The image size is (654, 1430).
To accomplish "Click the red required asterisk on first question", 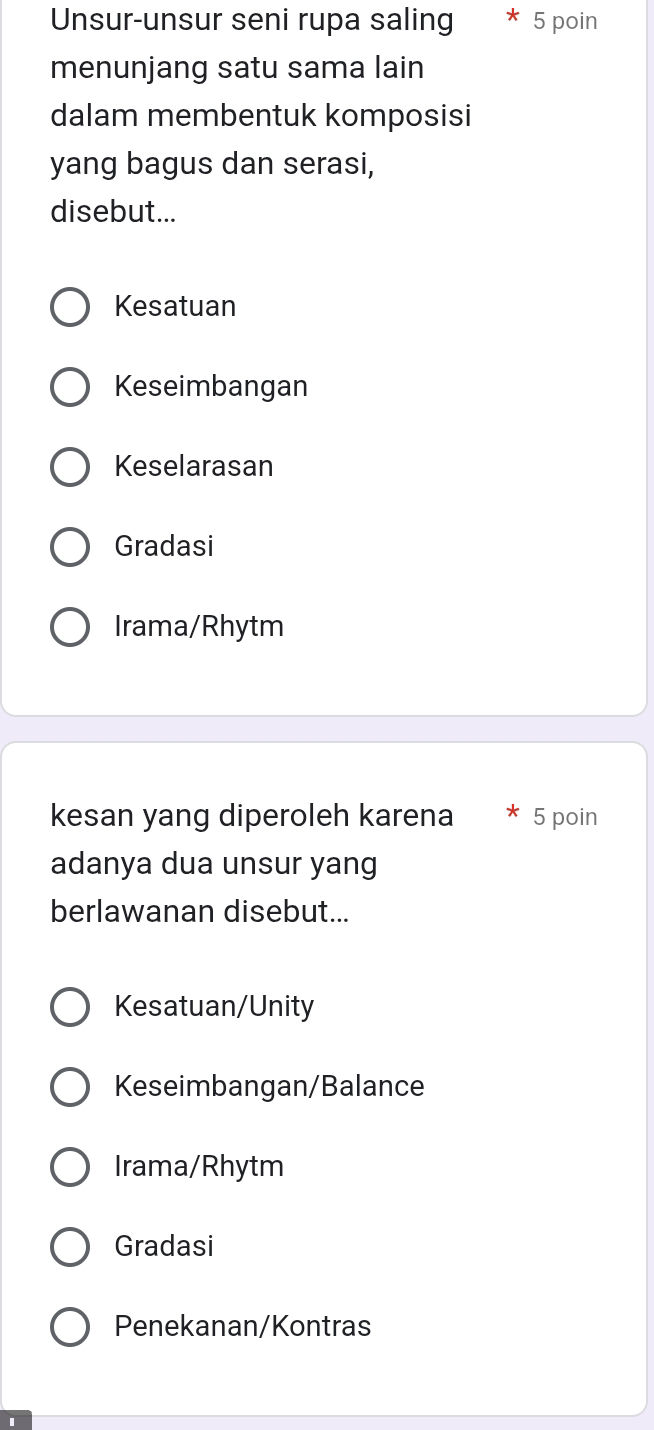I will coord(512,19).
